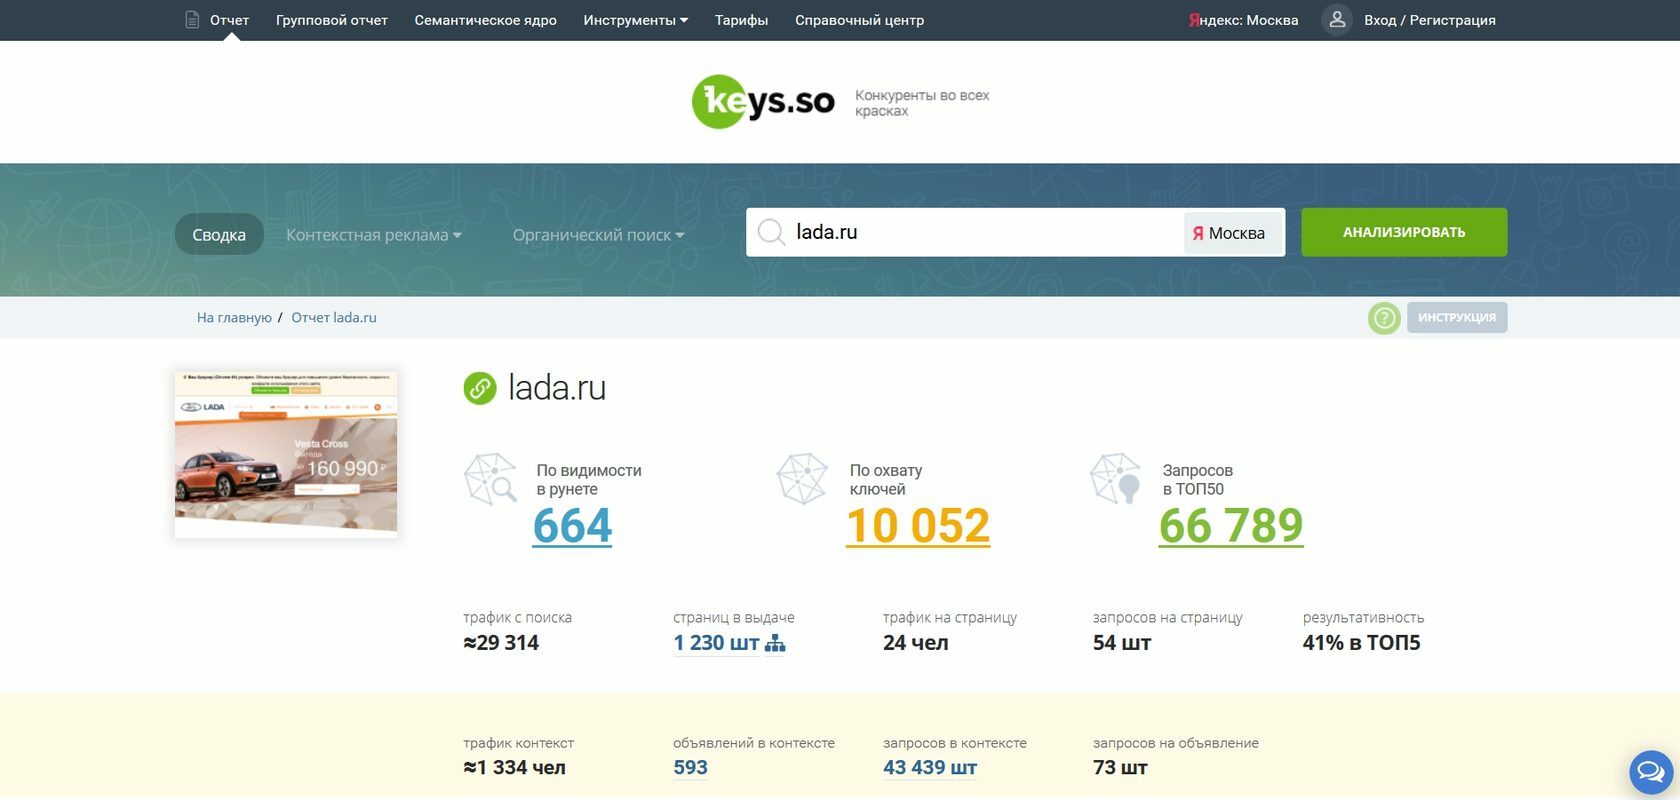Expand the Инструменты dropdown menu
This screenshot has height=800, width=1680.
pos(636,20)
